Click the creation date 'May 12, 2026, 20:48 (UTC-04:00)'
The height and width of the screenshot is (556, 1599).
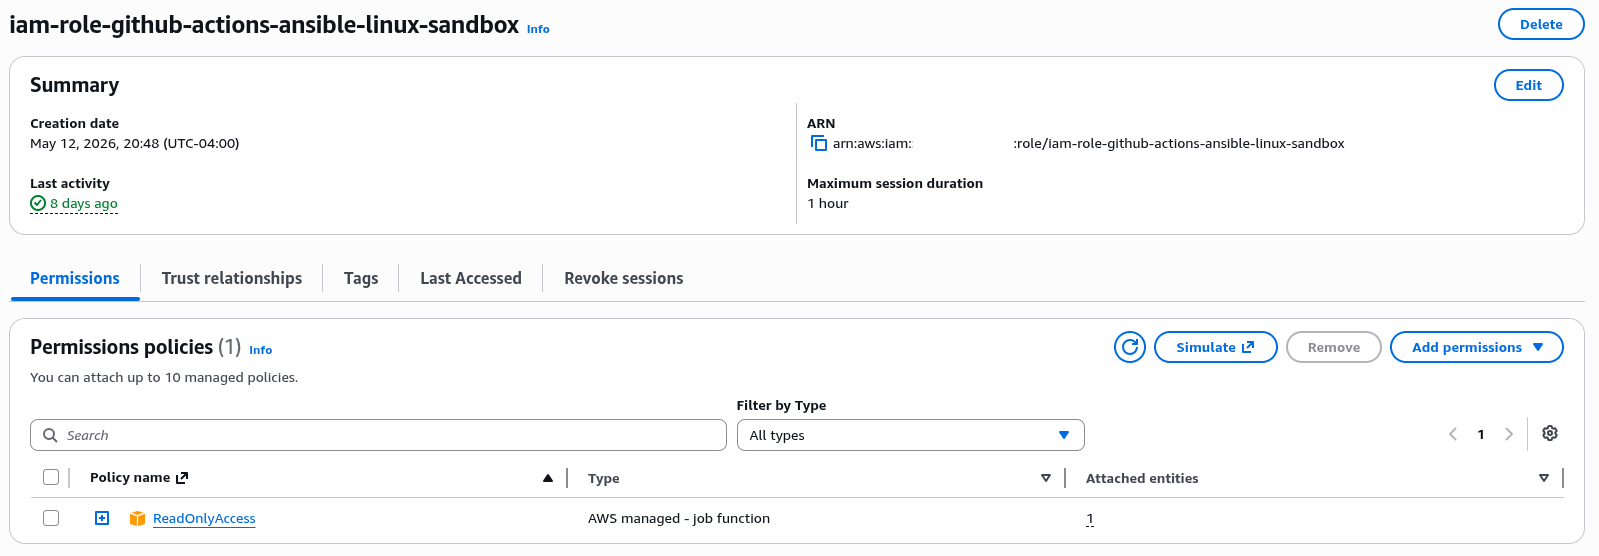[x=135, y=143]
